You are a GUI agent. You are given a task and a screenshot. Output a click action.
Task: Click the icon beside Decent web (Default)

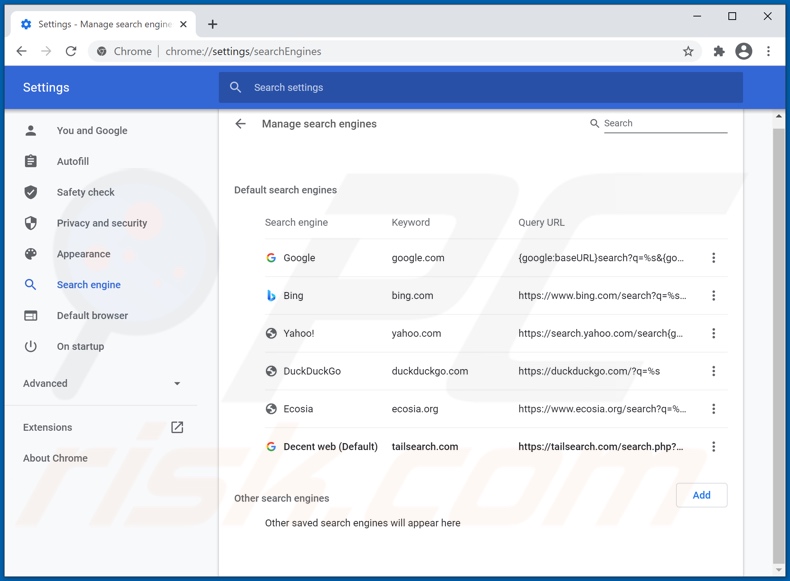(x=271, y=446)
